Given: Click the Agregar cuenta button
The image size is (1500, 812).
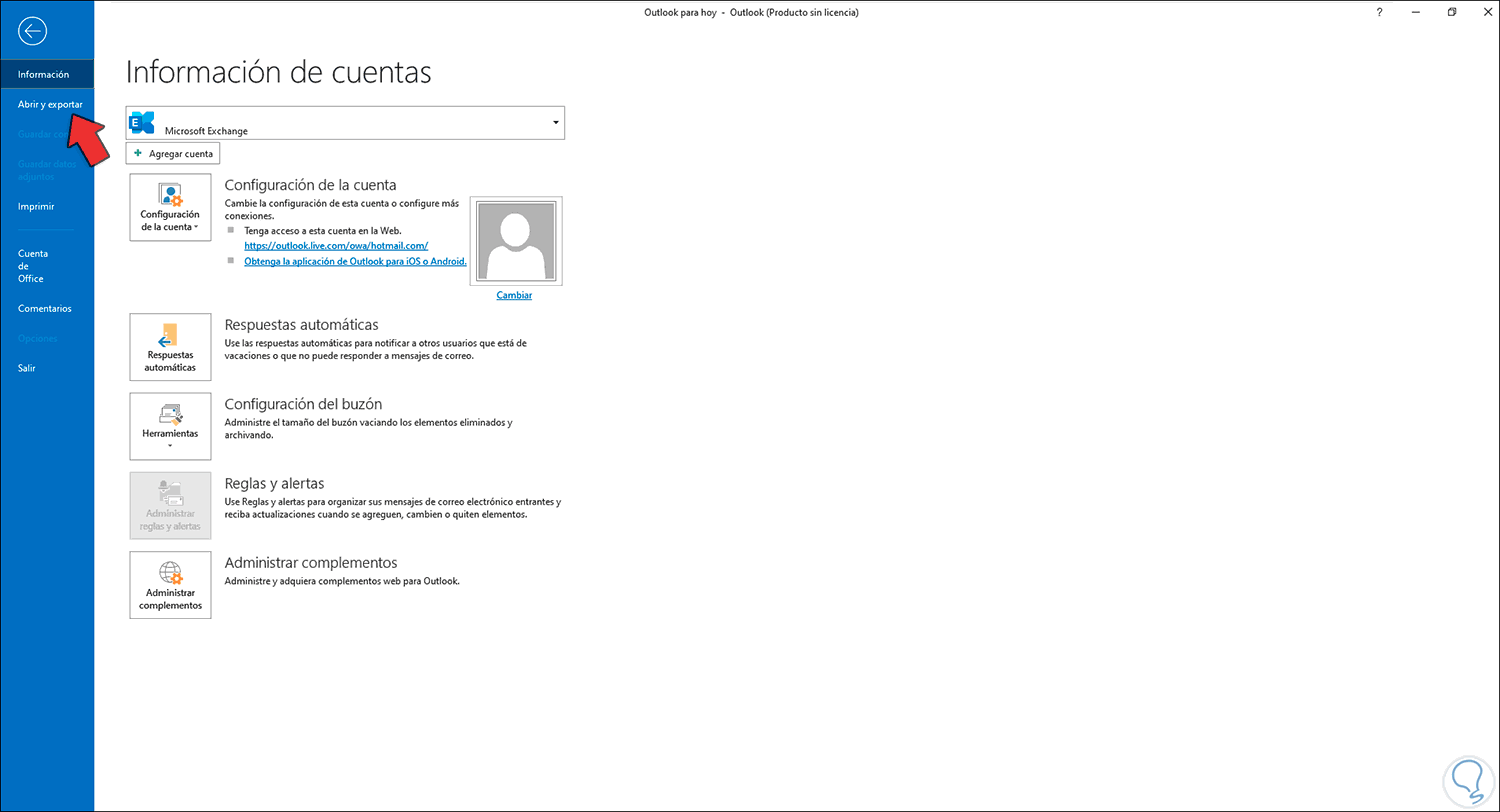Looking at the screenshot, I should (x=173, y=154).
